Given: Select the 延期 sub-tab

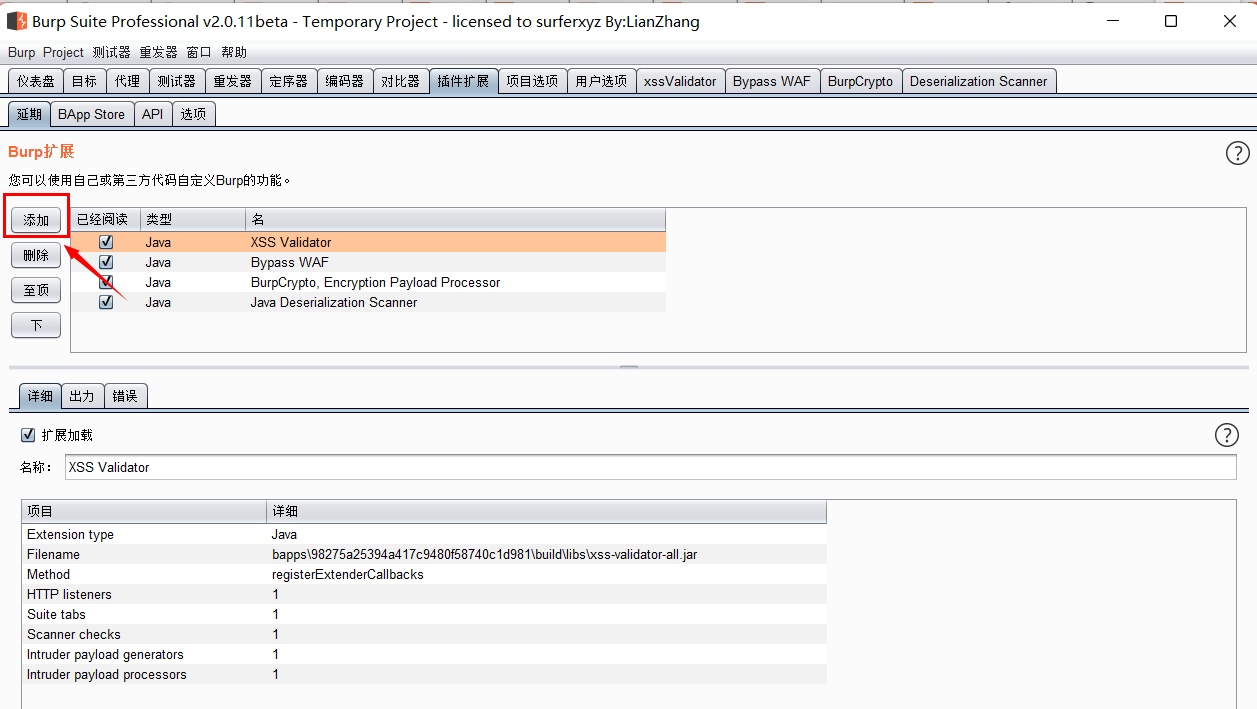Looking at the screenshot, I should 29,114.
